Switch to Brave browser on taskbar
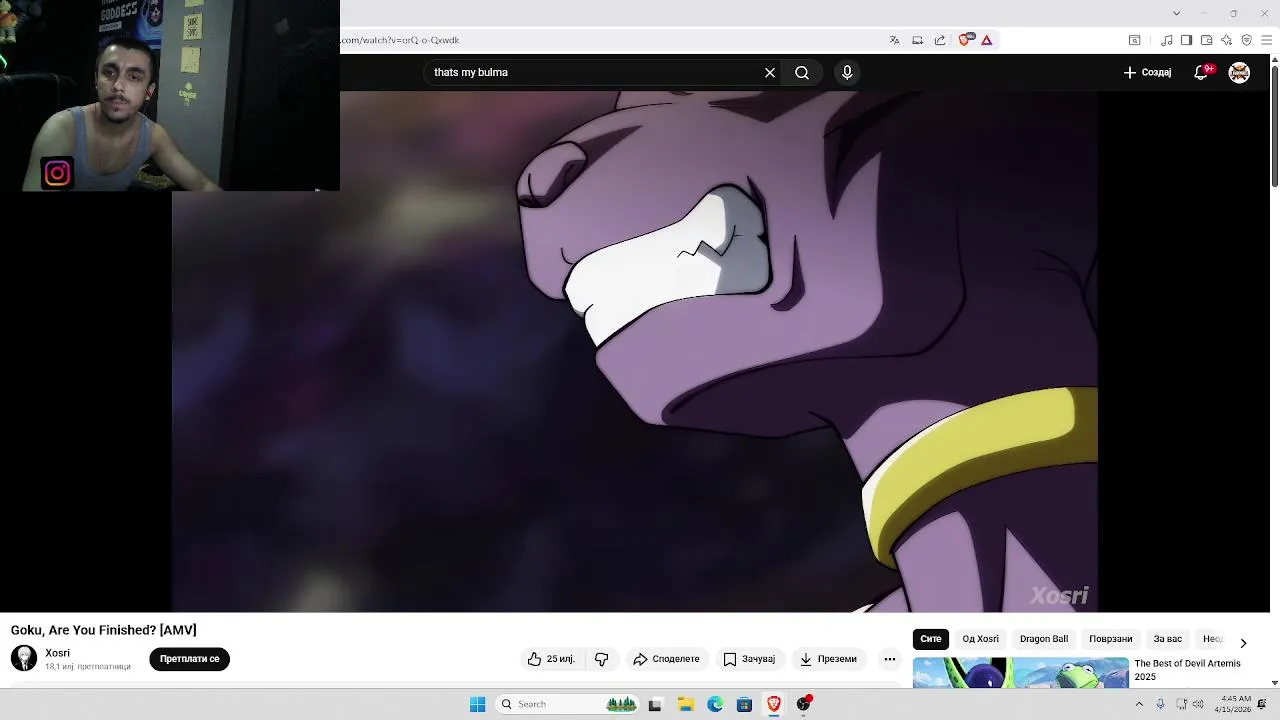 click(x=774, y=704)
